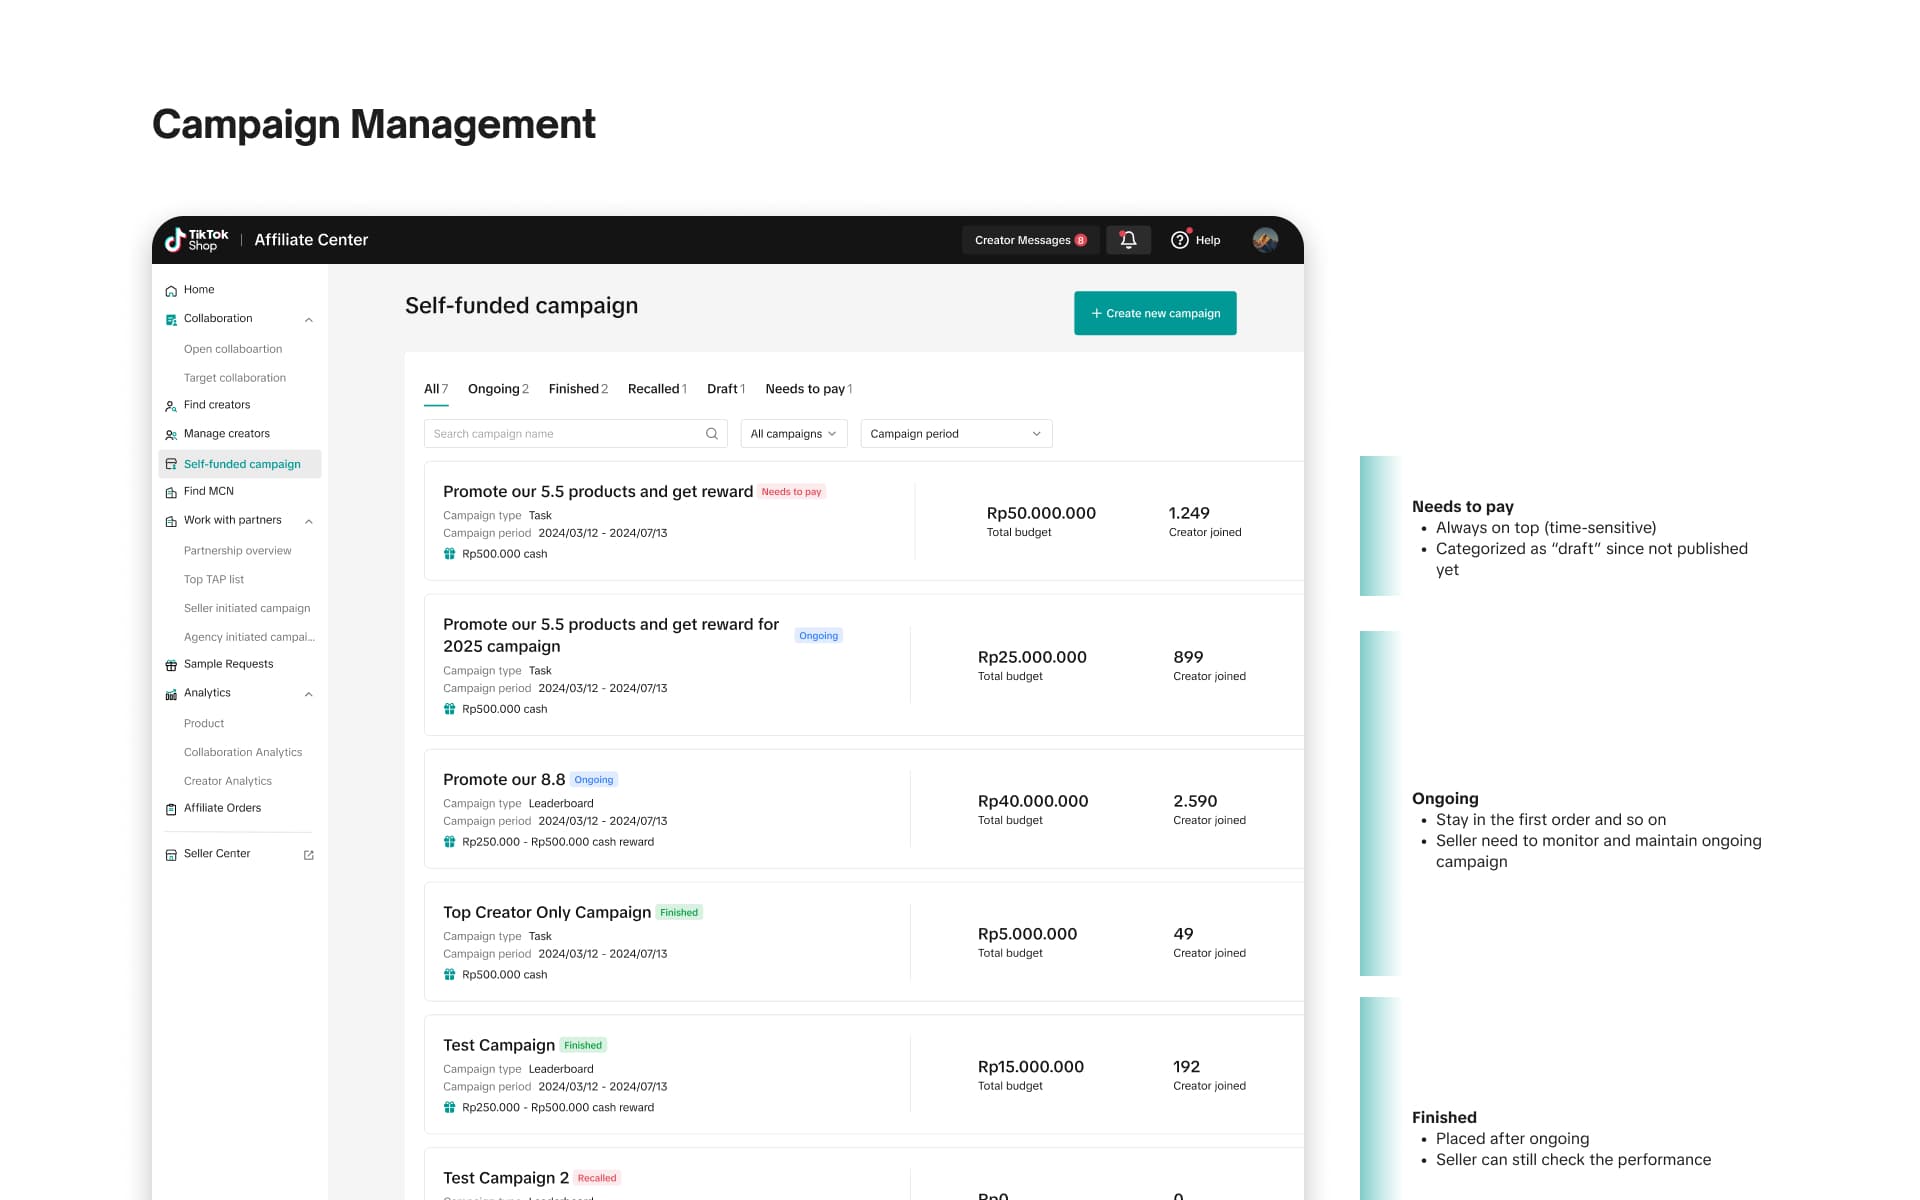This screenshot has height=1200, width=1920.
Task: Open Collaboration Analytics item
Action: tap(243, 752)
